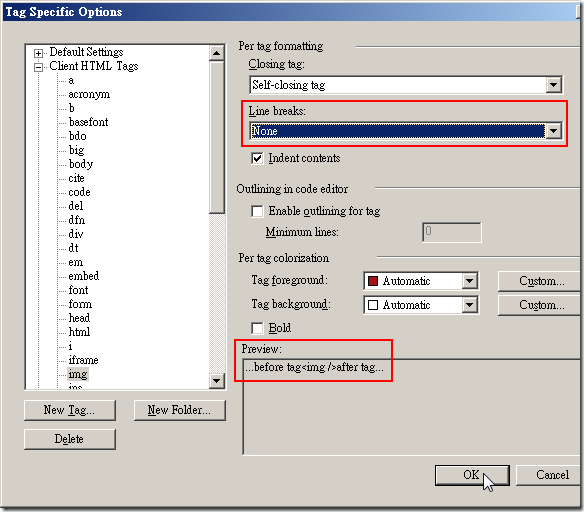Select the div tag
584x512 pixels.
[76, 234]
